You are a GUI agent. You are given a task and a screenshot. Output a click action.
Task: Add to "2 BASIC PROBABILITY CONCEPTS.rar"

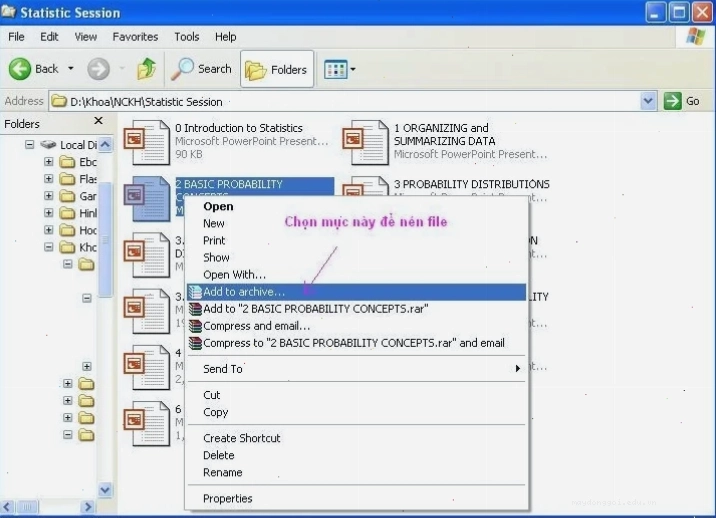(x=356, y=309)
